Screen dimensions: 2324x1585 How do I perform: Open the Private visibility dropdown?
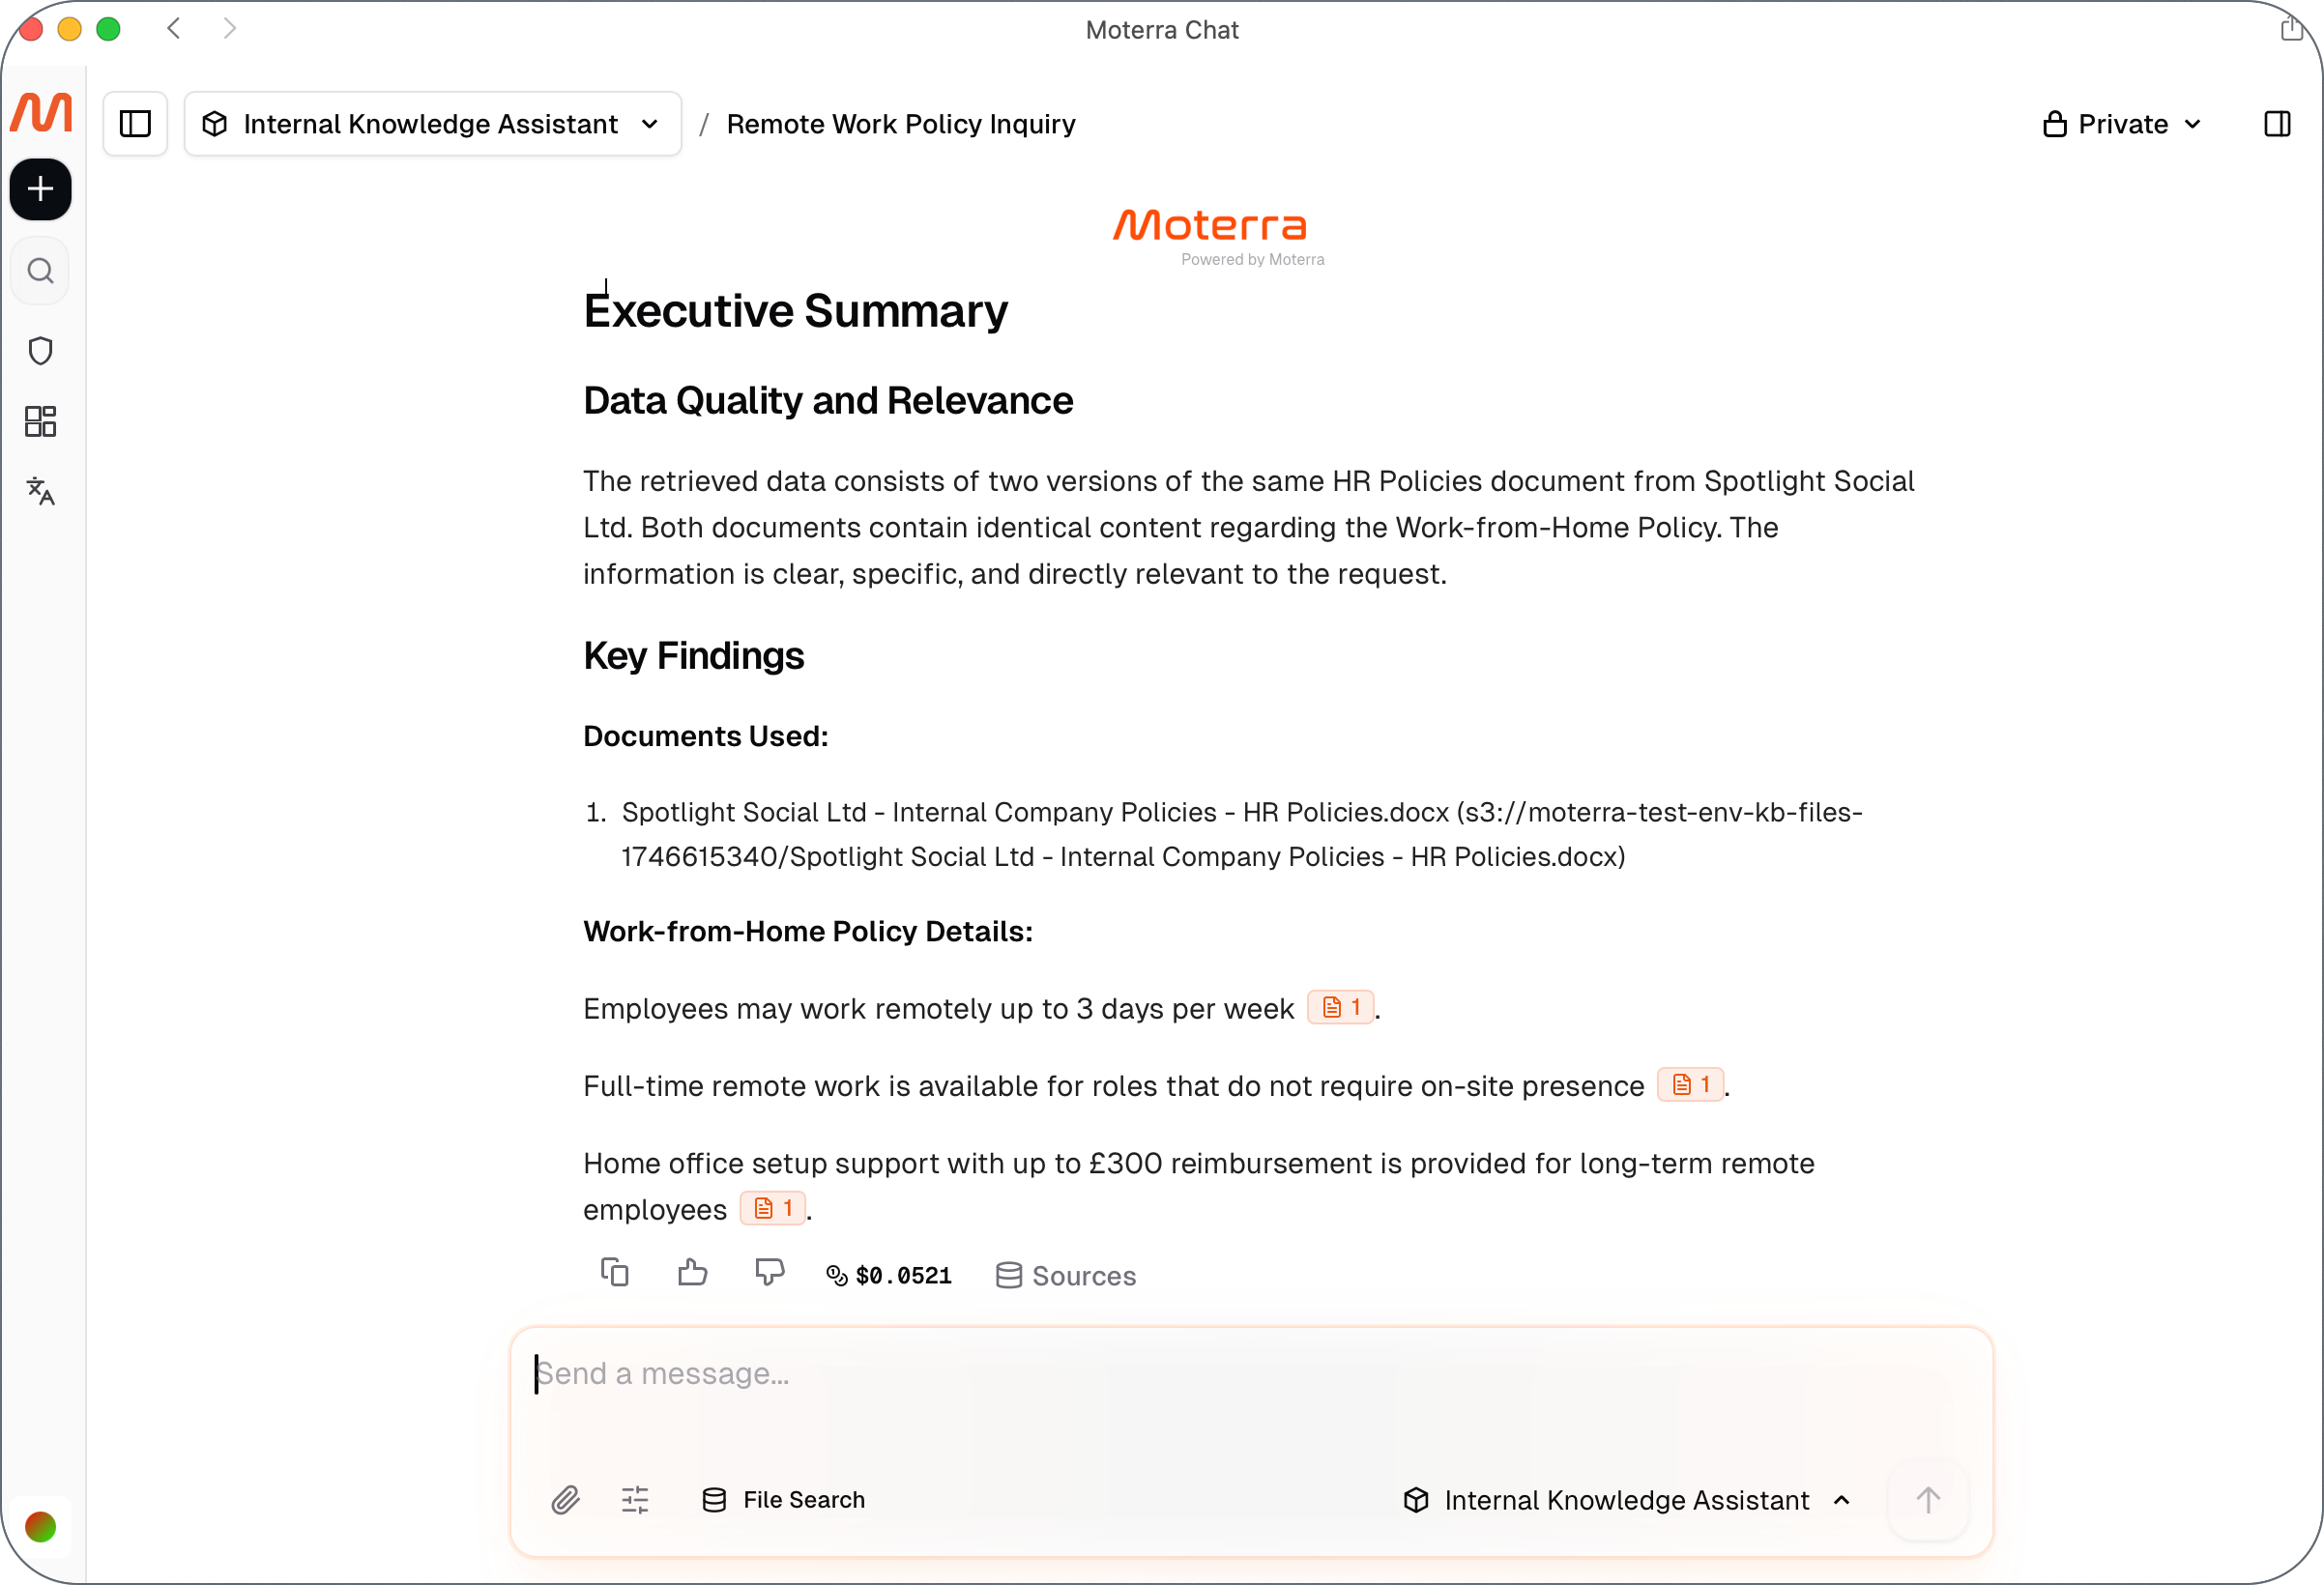click(2123, 124)
